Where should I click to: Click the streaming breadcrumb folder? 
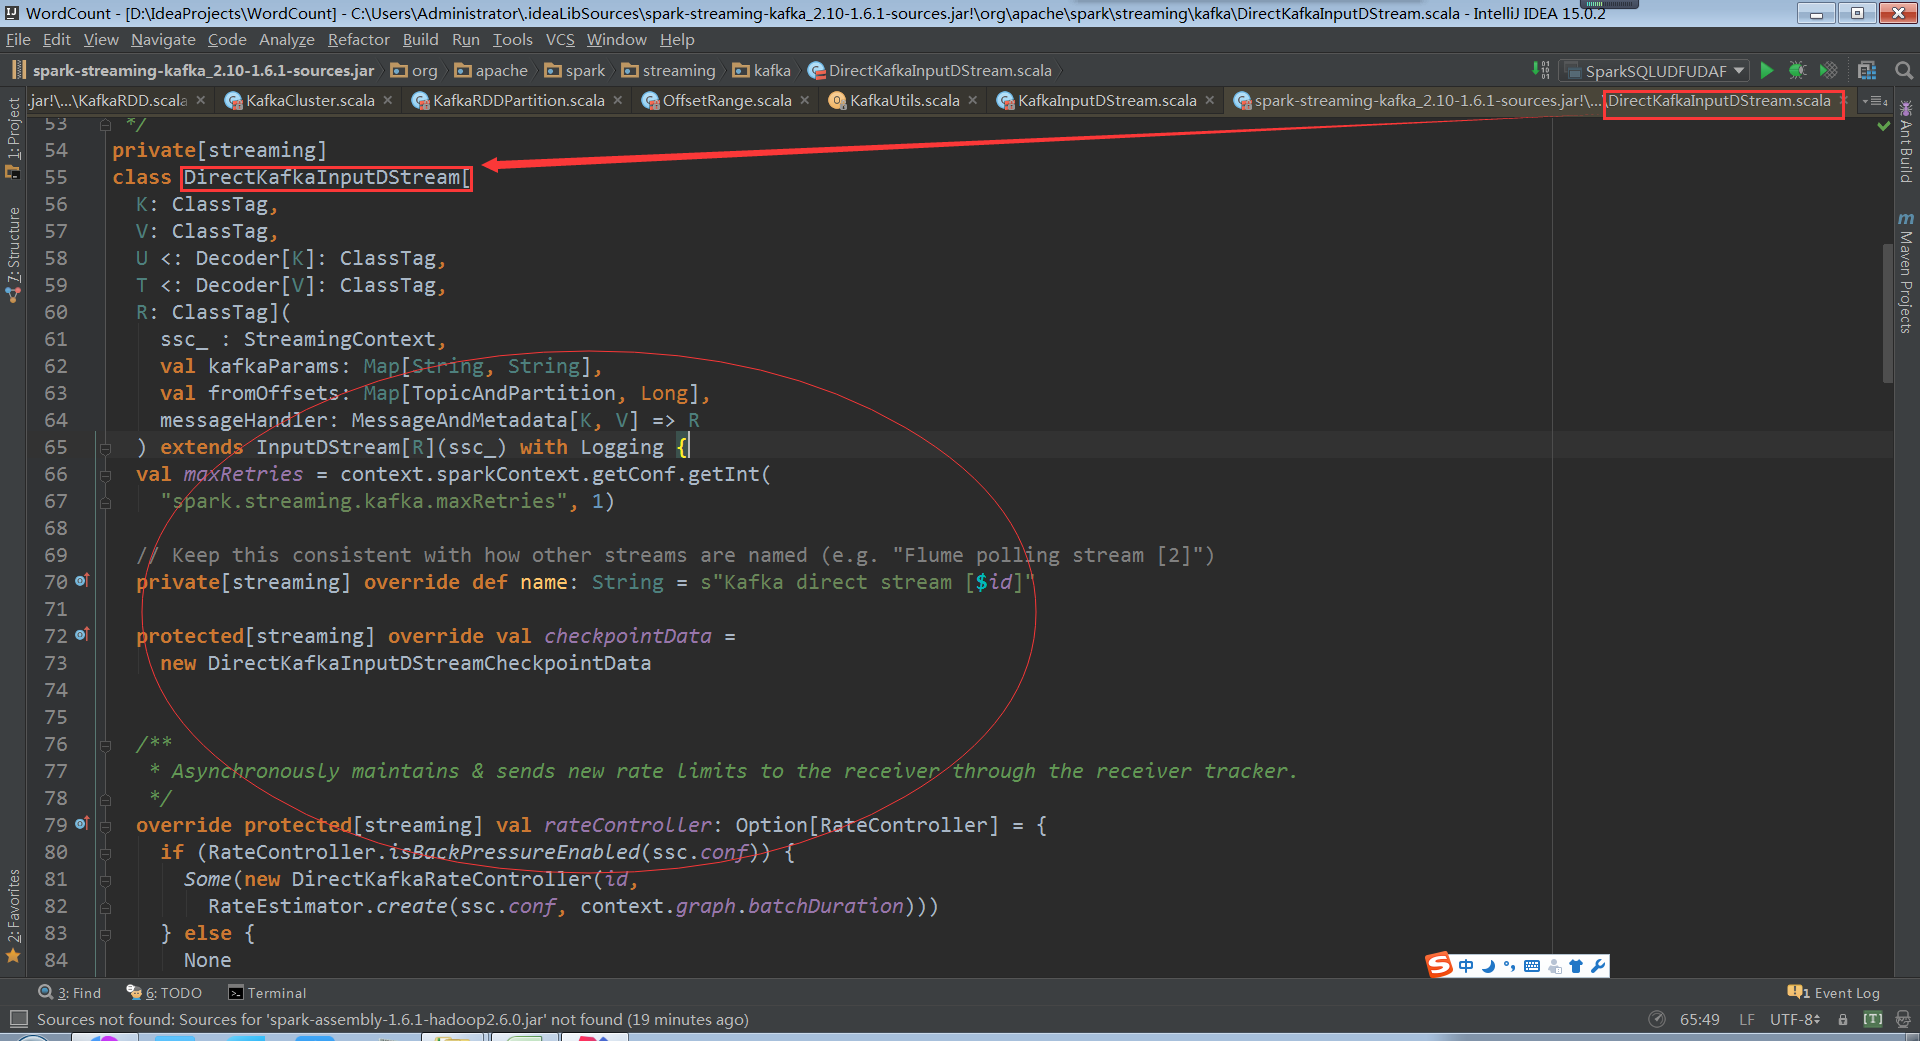click(x=669, y=70)
